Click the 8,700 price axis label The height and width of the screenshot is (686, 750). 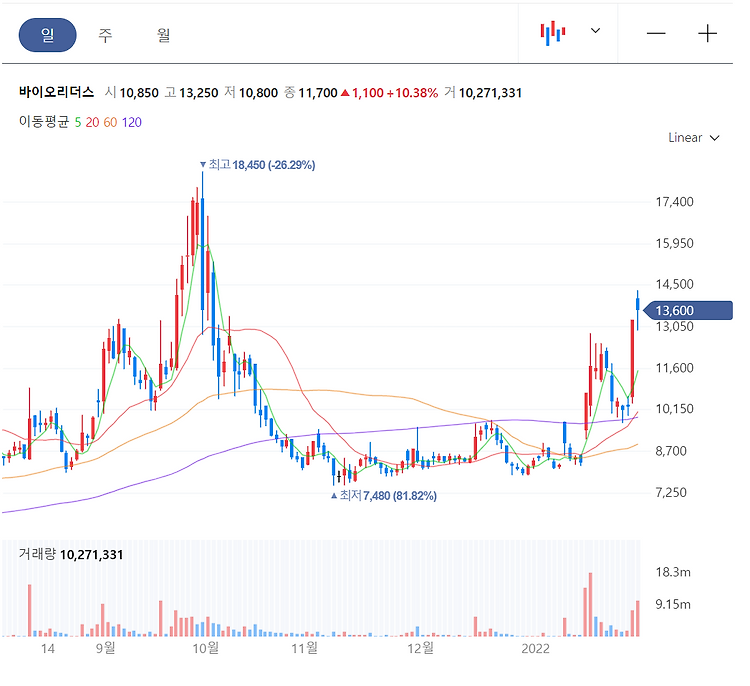[671, 451]
